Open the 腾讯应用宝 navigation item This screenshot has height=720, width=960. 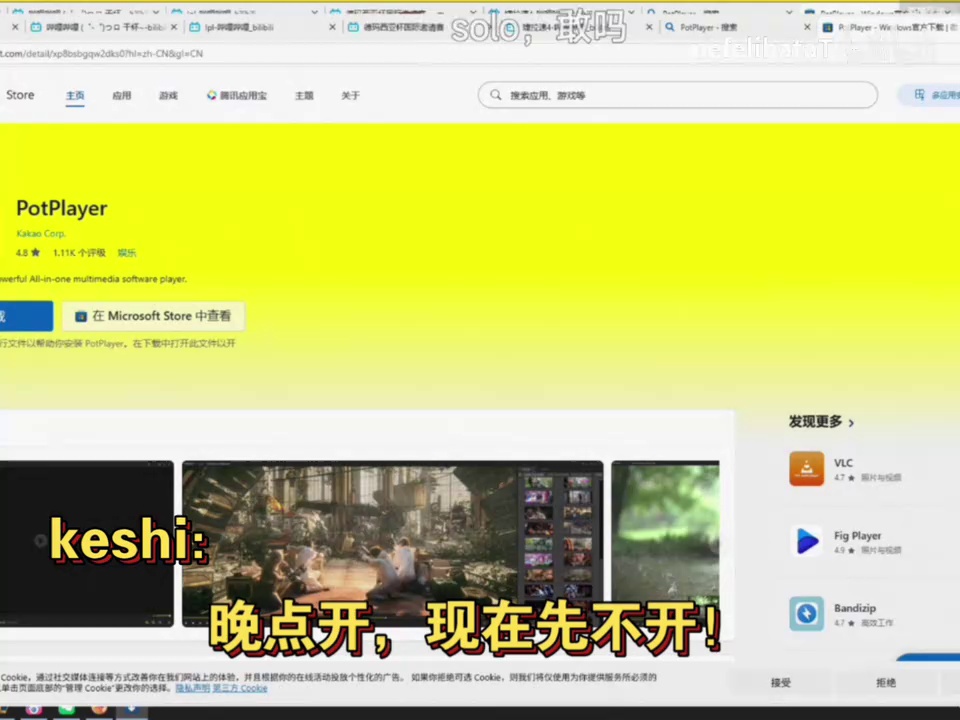[237, 96]
